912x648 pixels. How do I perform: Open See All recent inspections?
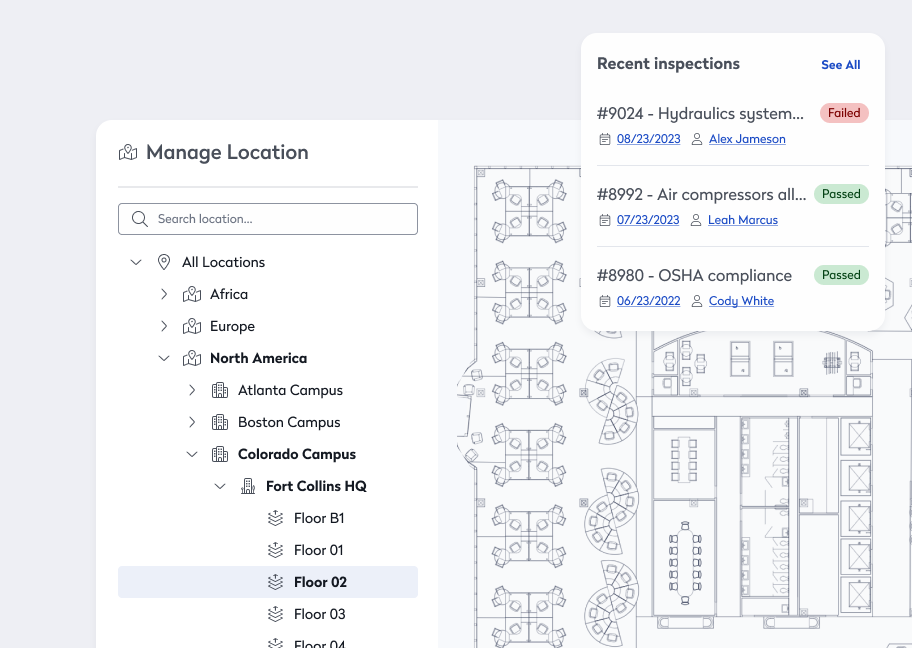840,65
